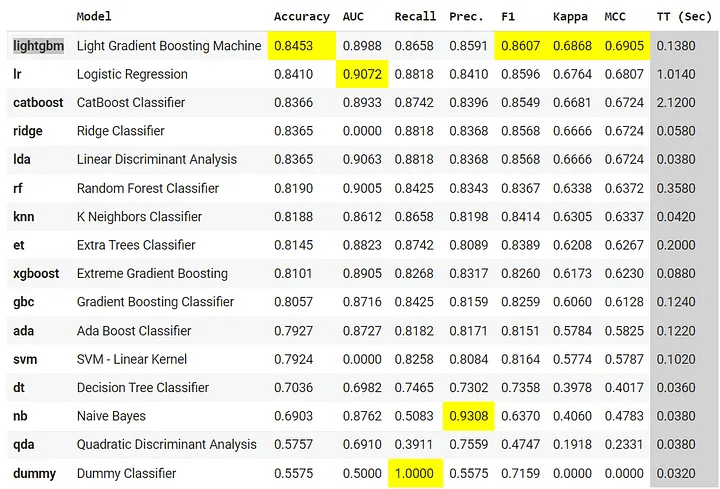Select Ada Boost Classifier model name

point(134,331)
